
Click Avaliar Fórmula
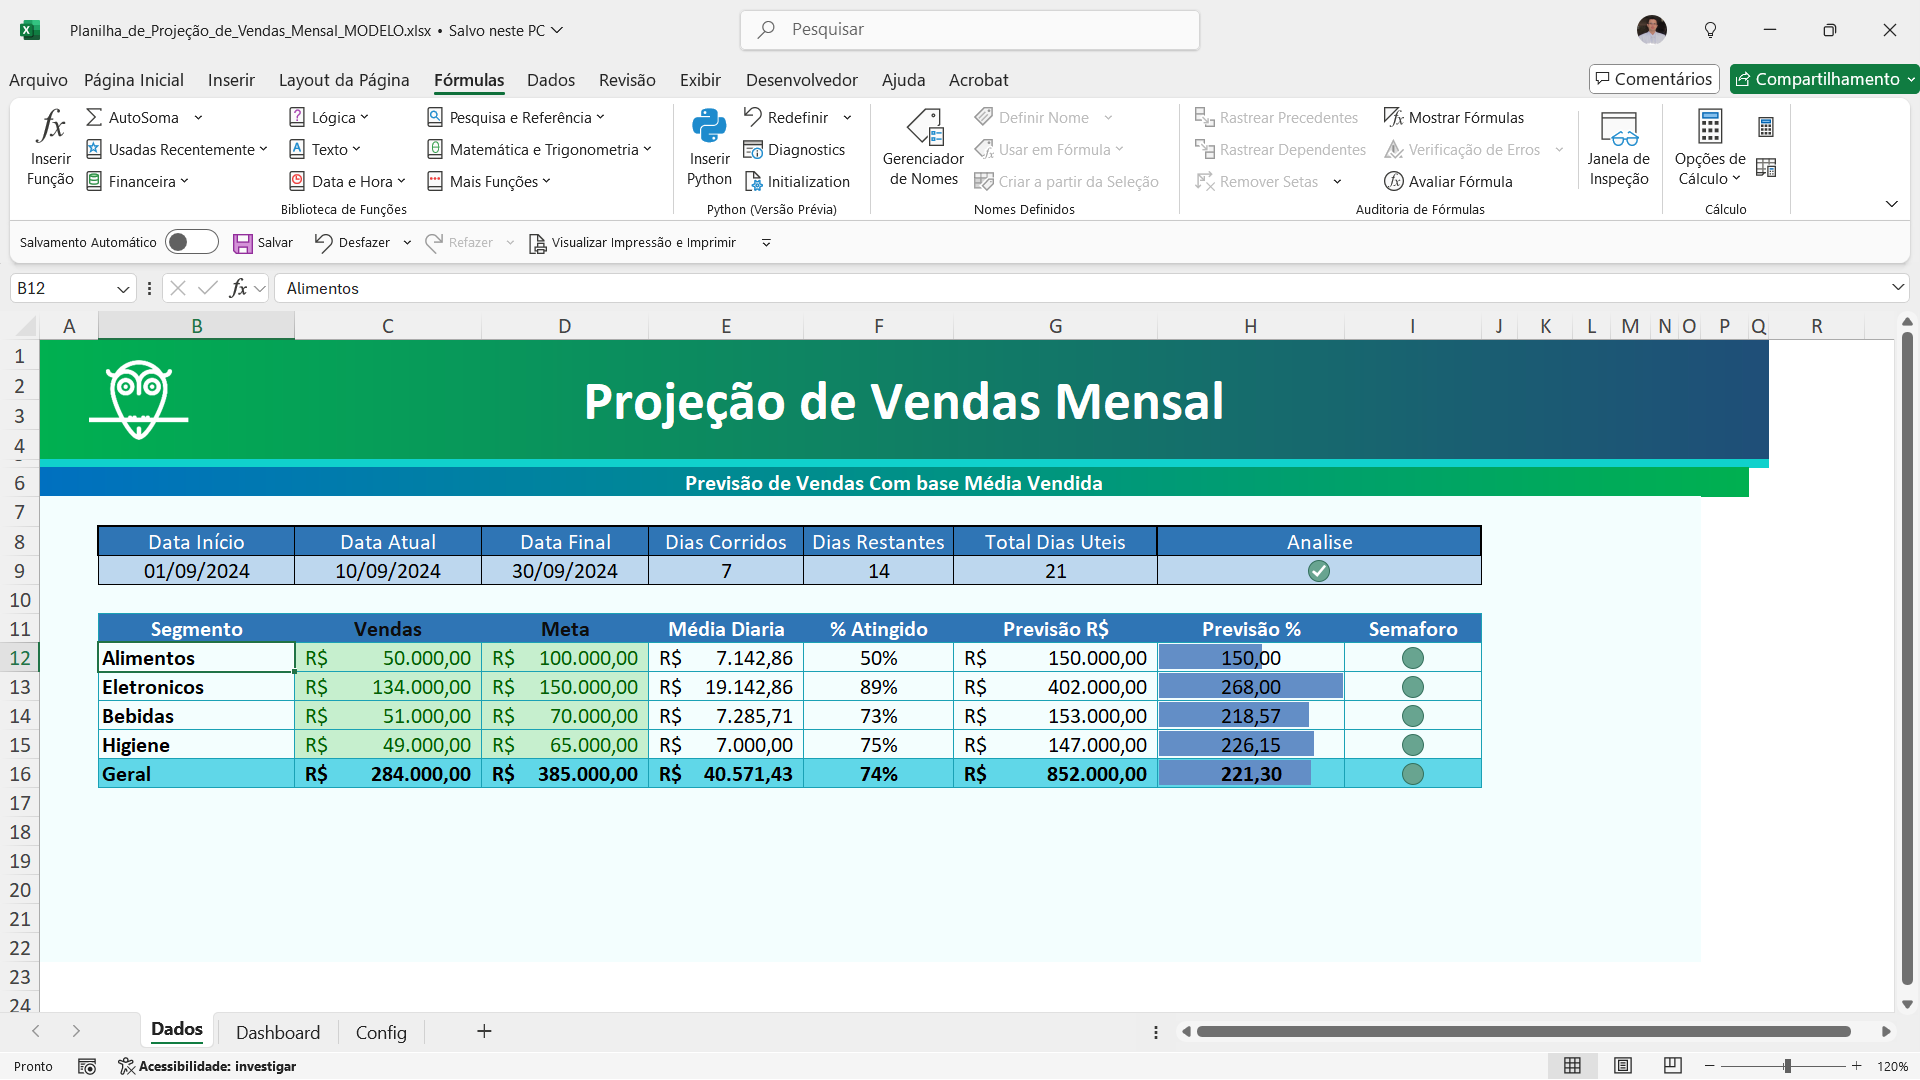1448,181
